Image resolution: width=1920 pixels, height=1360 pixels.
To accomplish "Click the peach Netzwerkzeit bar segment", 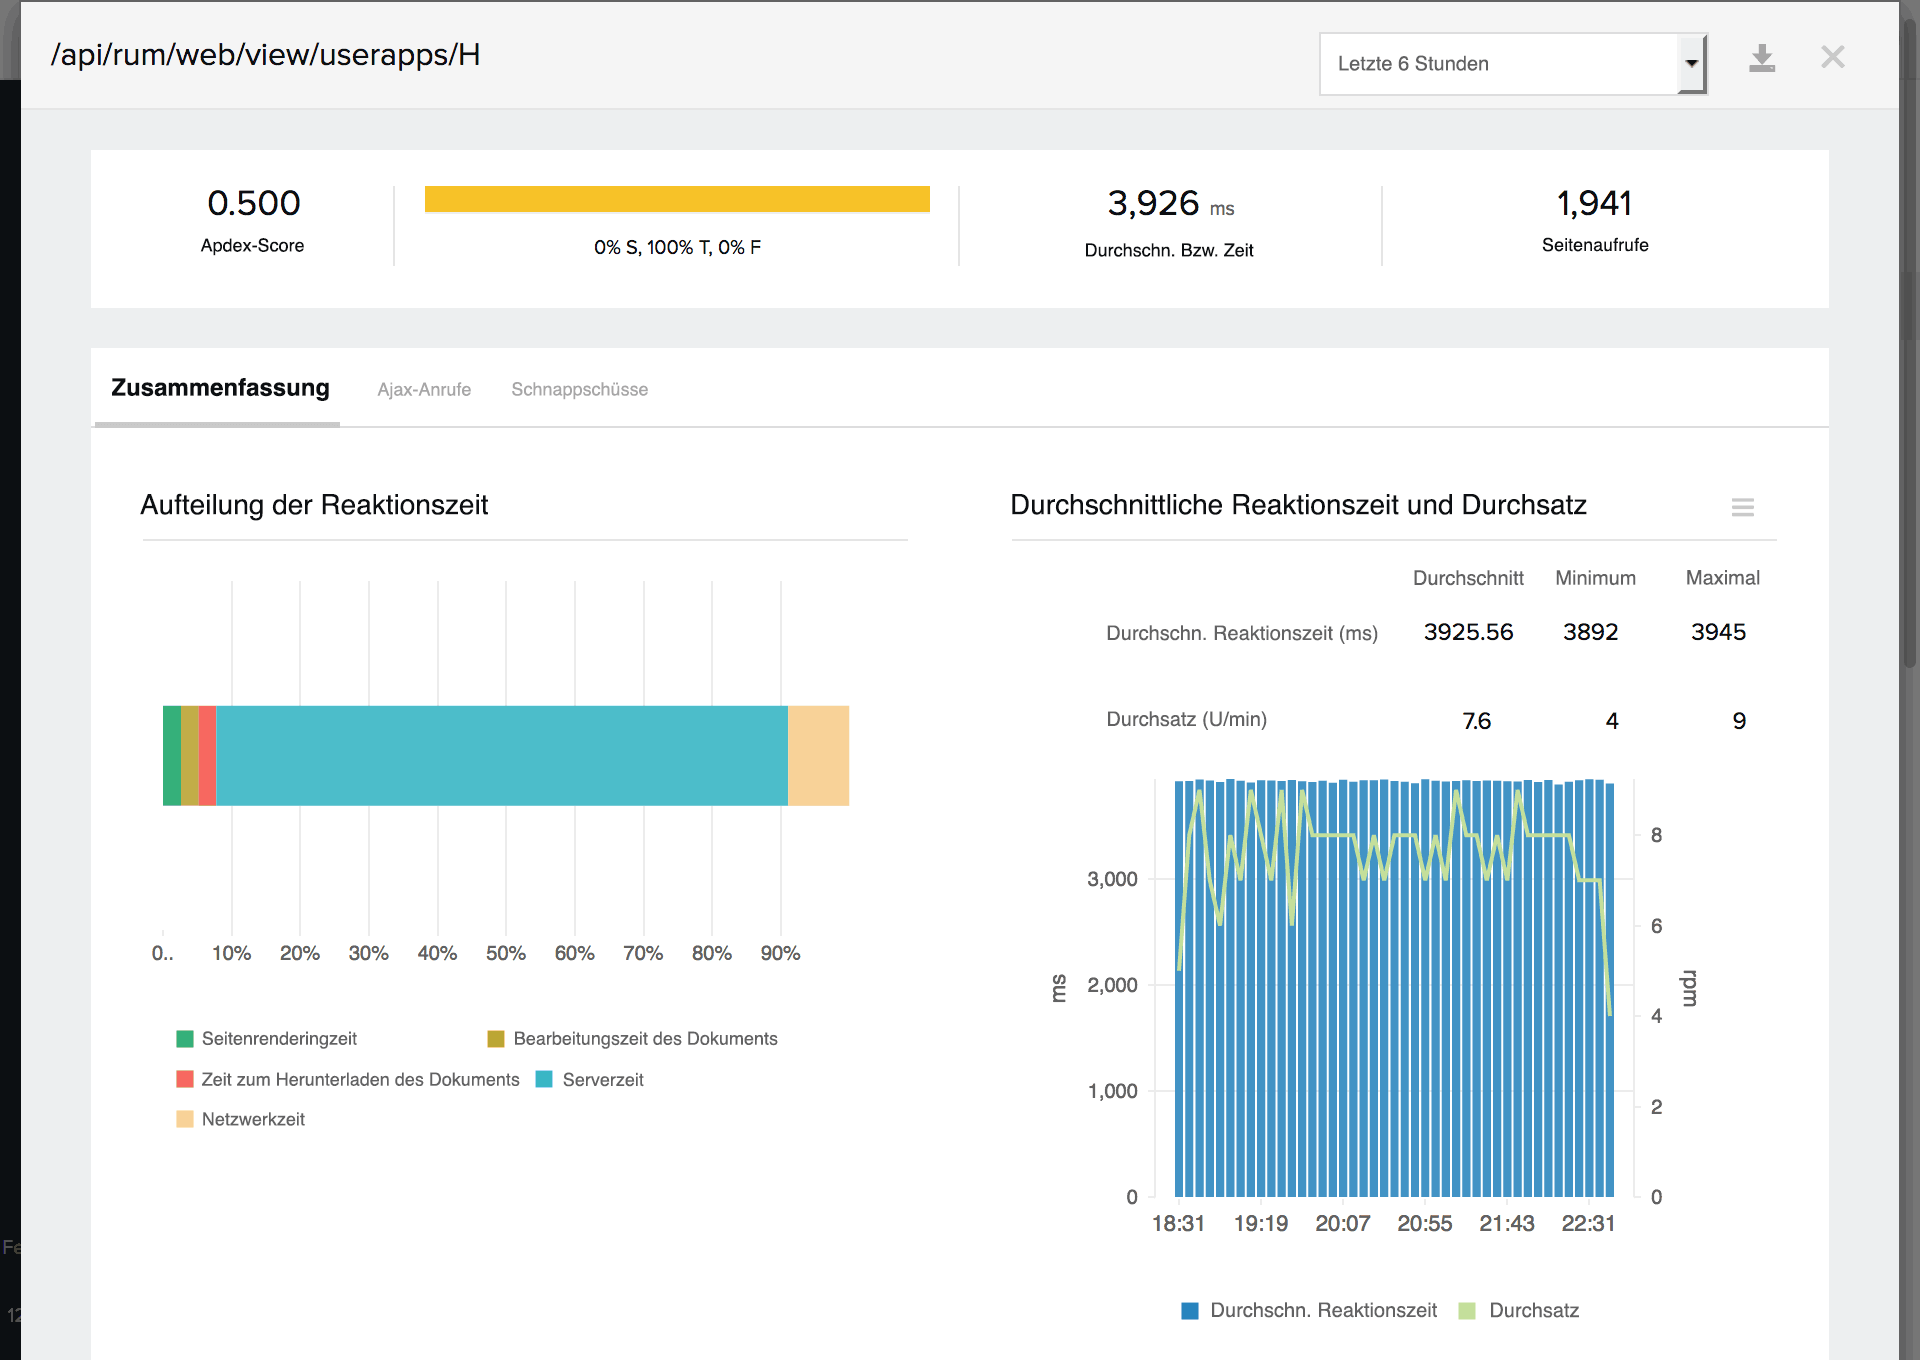I will (818, 755).
